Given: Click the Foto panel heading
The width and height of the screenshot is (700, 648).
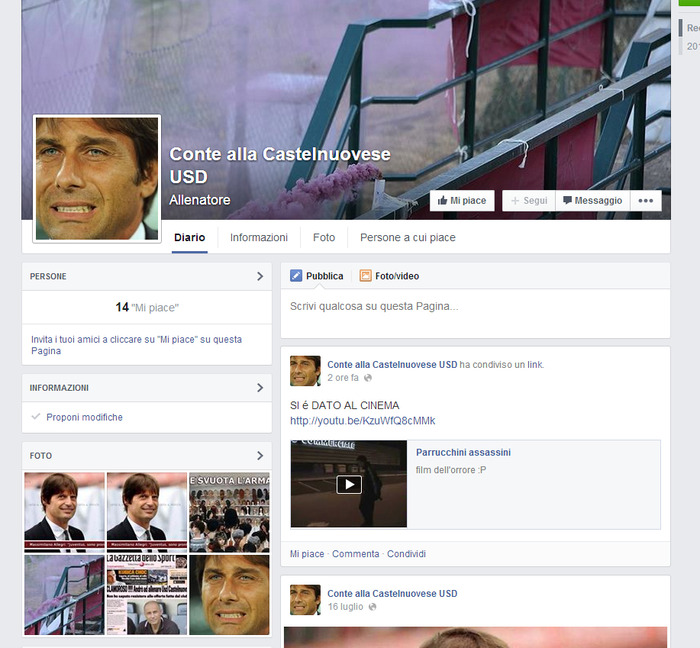Looking at the screenshot, I should pos(41,456).
